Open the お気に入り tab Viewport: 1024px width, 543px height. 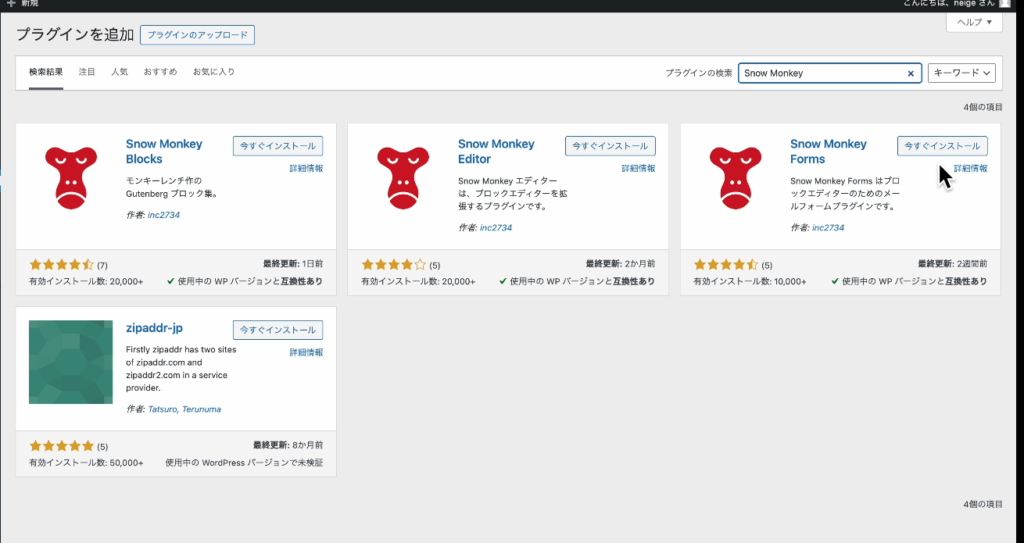click(x=213, y=72)
